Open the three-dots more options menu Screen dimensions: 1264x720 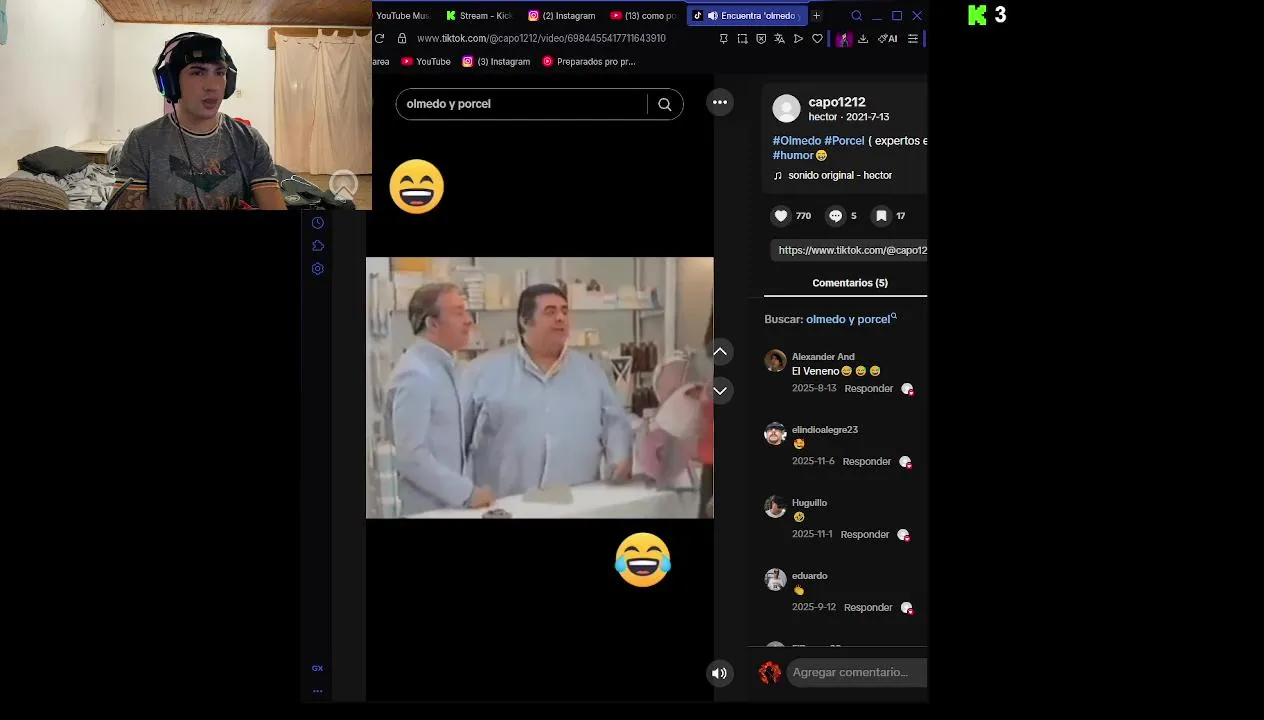coord(720,102)
